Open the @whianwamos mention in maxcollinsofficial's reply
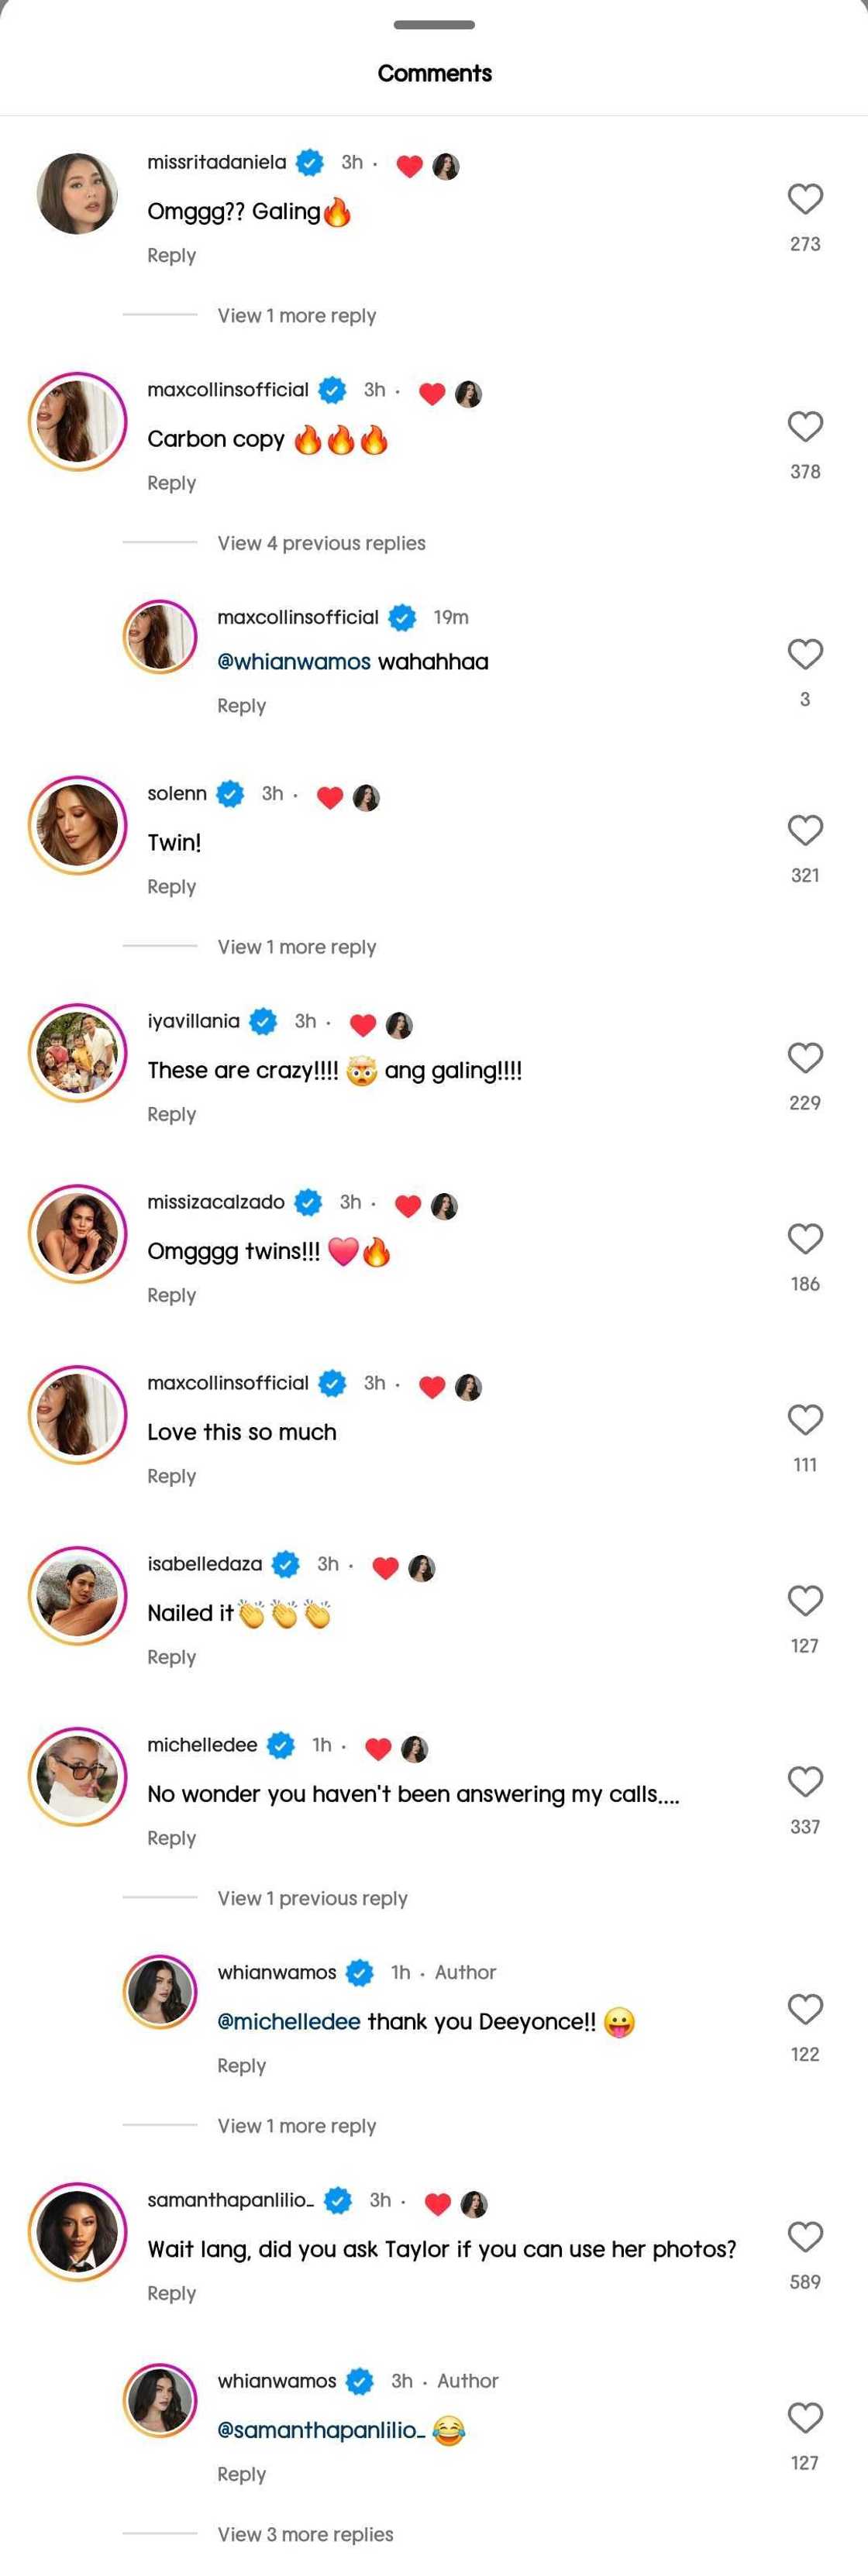 pos(294,662)
